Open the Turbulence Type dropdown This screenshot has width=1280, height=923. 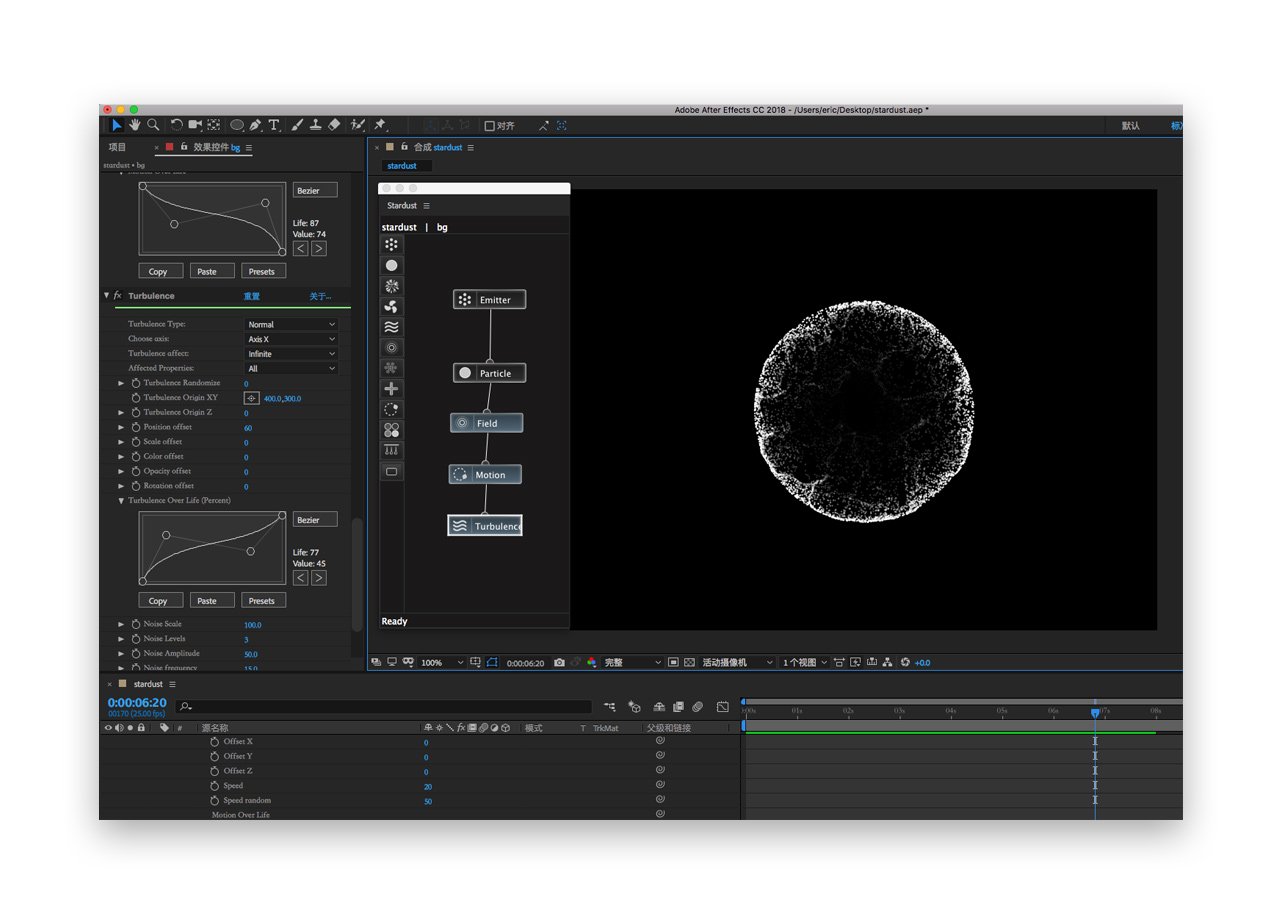click(x=291, y=324)
